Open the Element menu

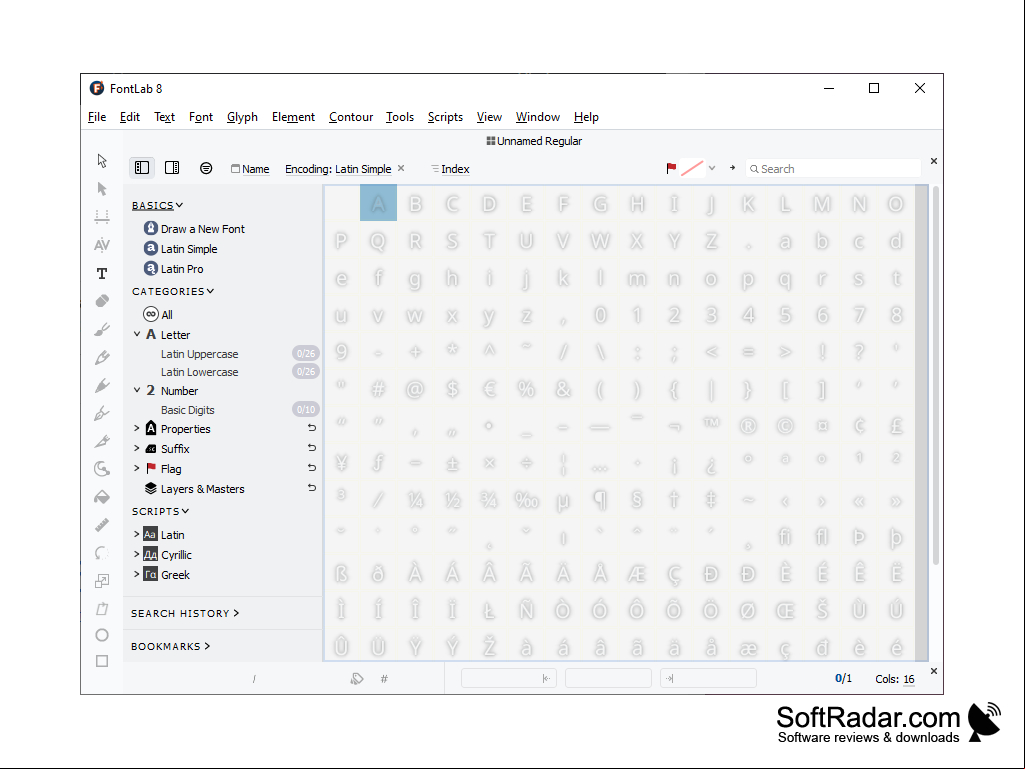tap(293, 116)
